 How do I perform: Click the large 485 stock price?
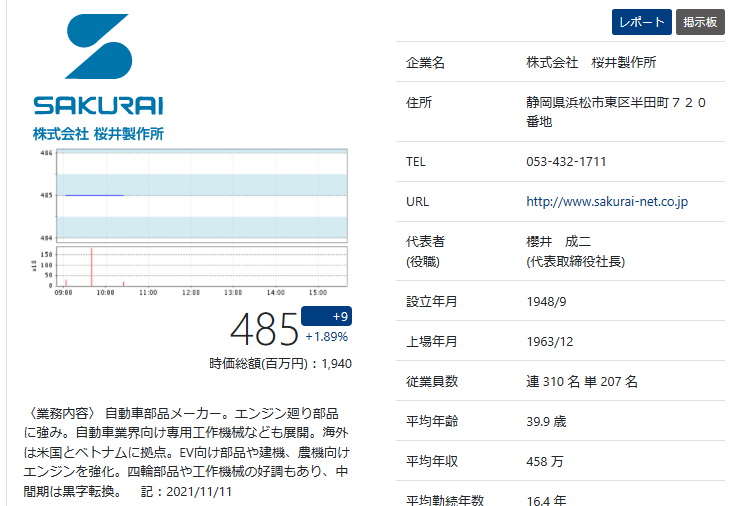pyautogui.click(x=264, y=329)
